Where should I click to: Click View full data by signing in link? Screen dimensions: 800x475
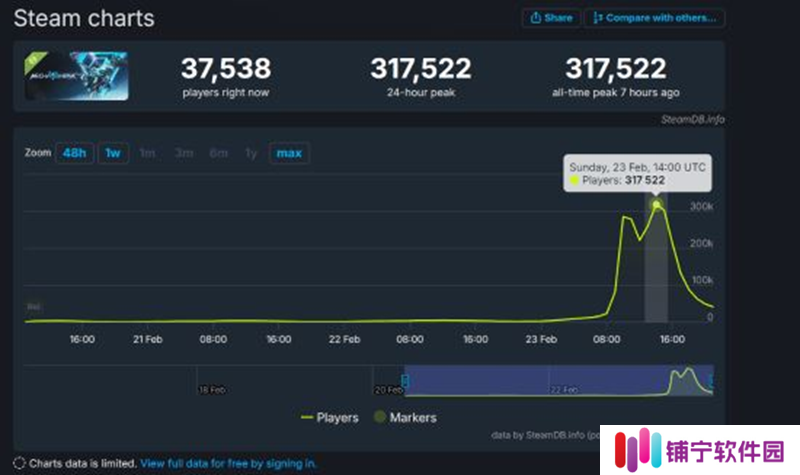228,463
